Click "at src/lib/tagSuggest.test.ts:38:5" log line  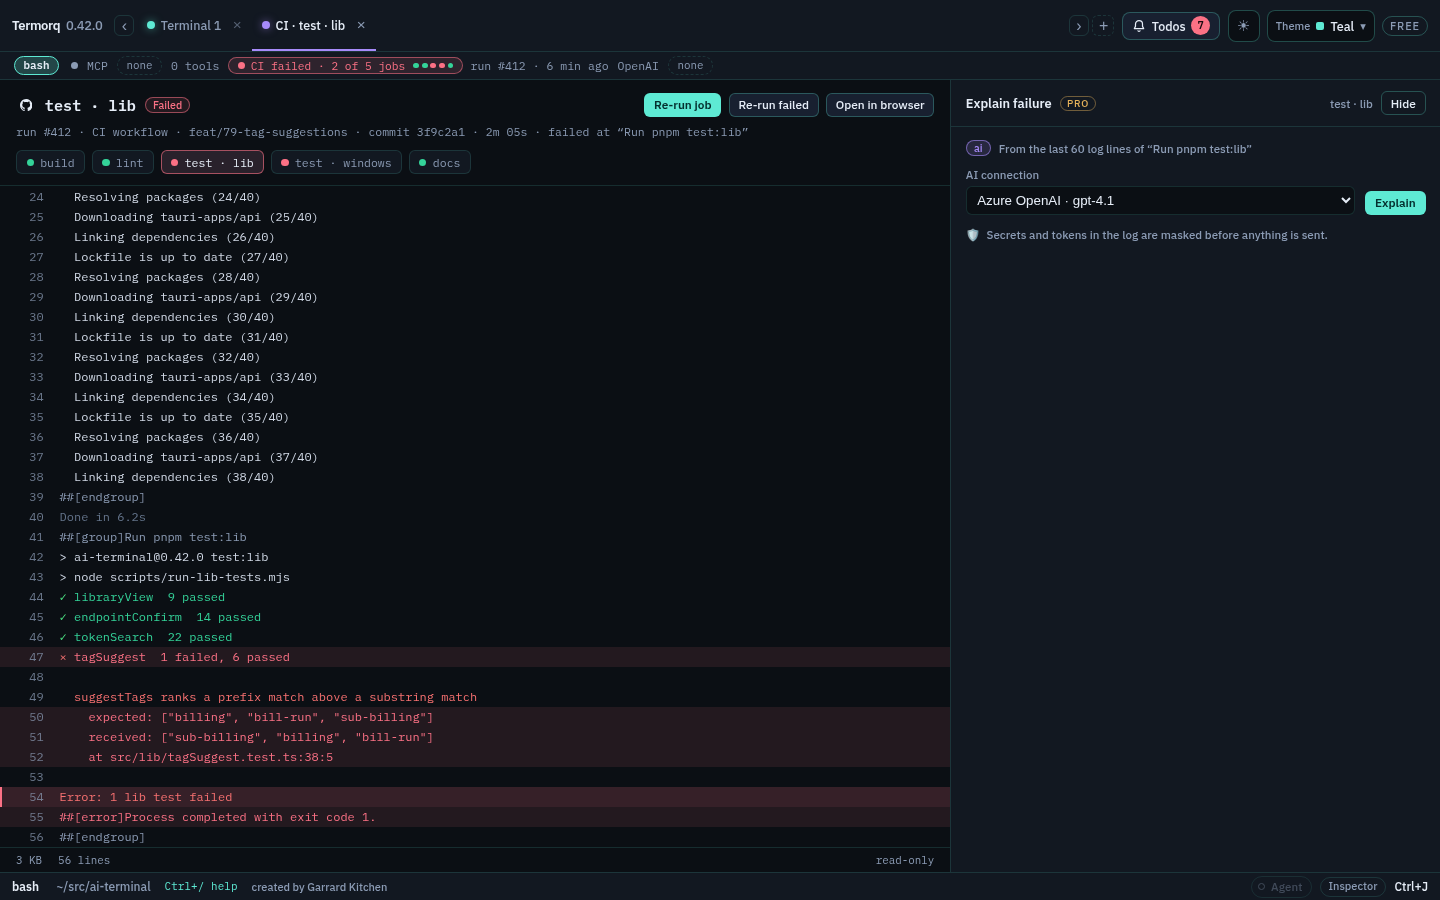[x=475, y=757]
